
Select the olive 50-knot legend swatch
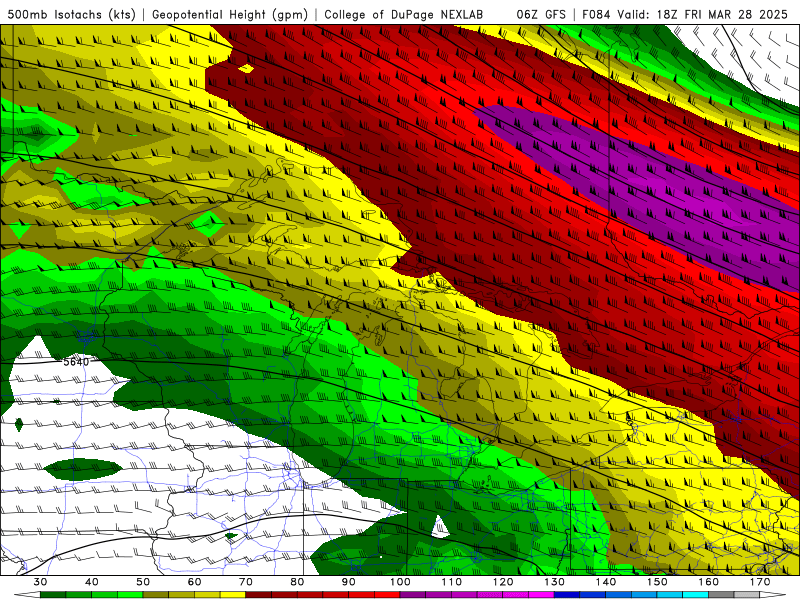(x=156, y=596)
